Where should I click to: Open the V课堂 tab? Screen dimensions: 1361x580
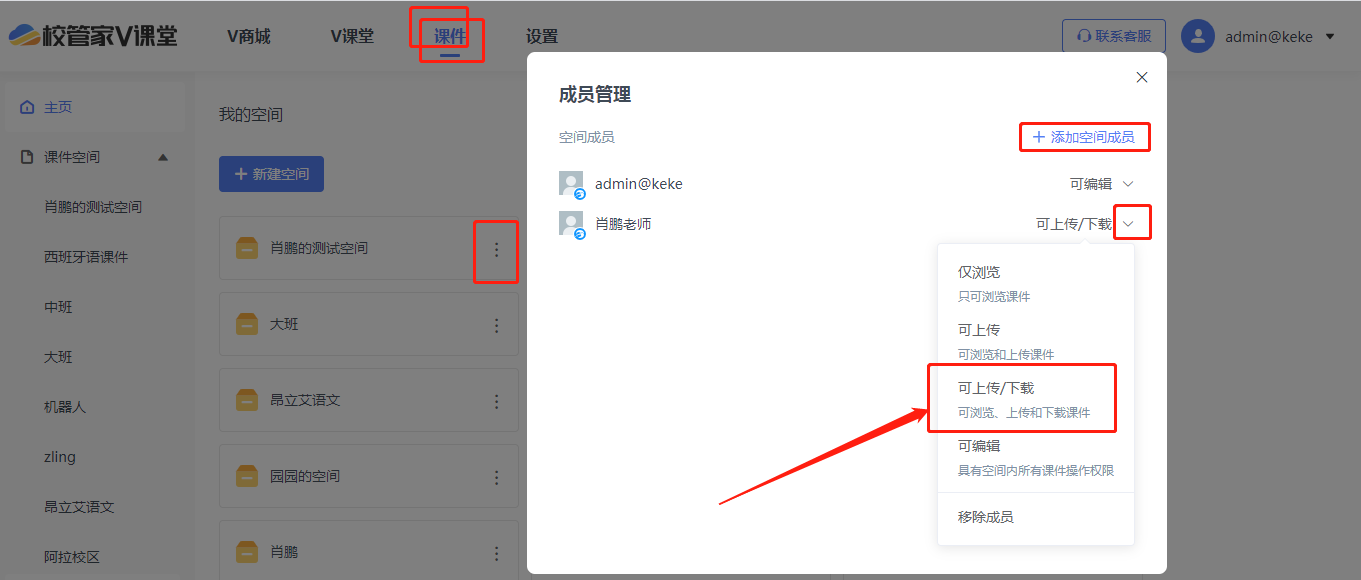click(x=352, y=37)
